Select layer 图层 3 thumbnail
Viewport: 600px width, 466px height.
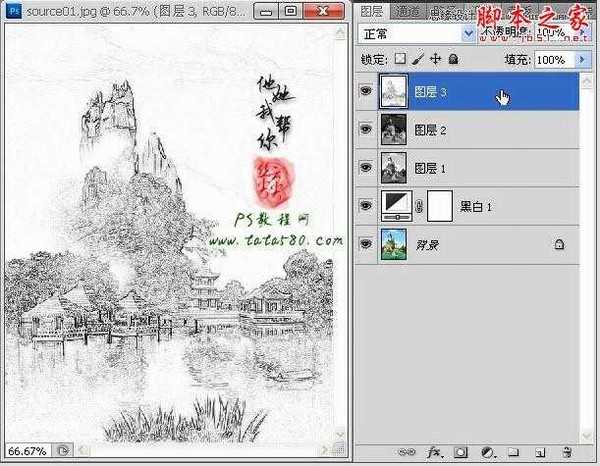click(x=393, y=91)
